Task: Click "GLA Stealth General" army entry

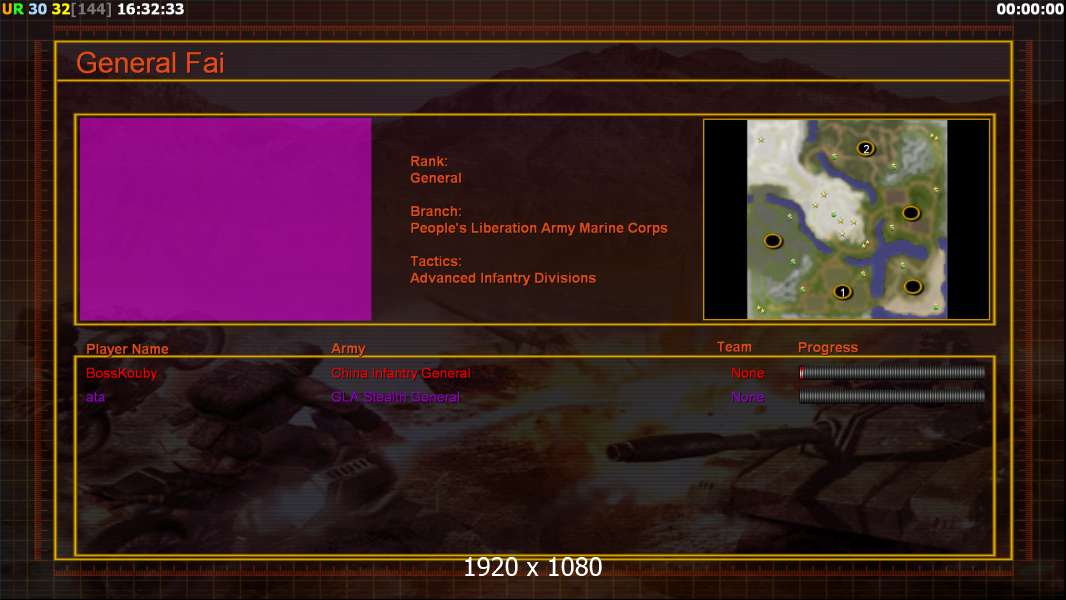Action: point(395,397)
